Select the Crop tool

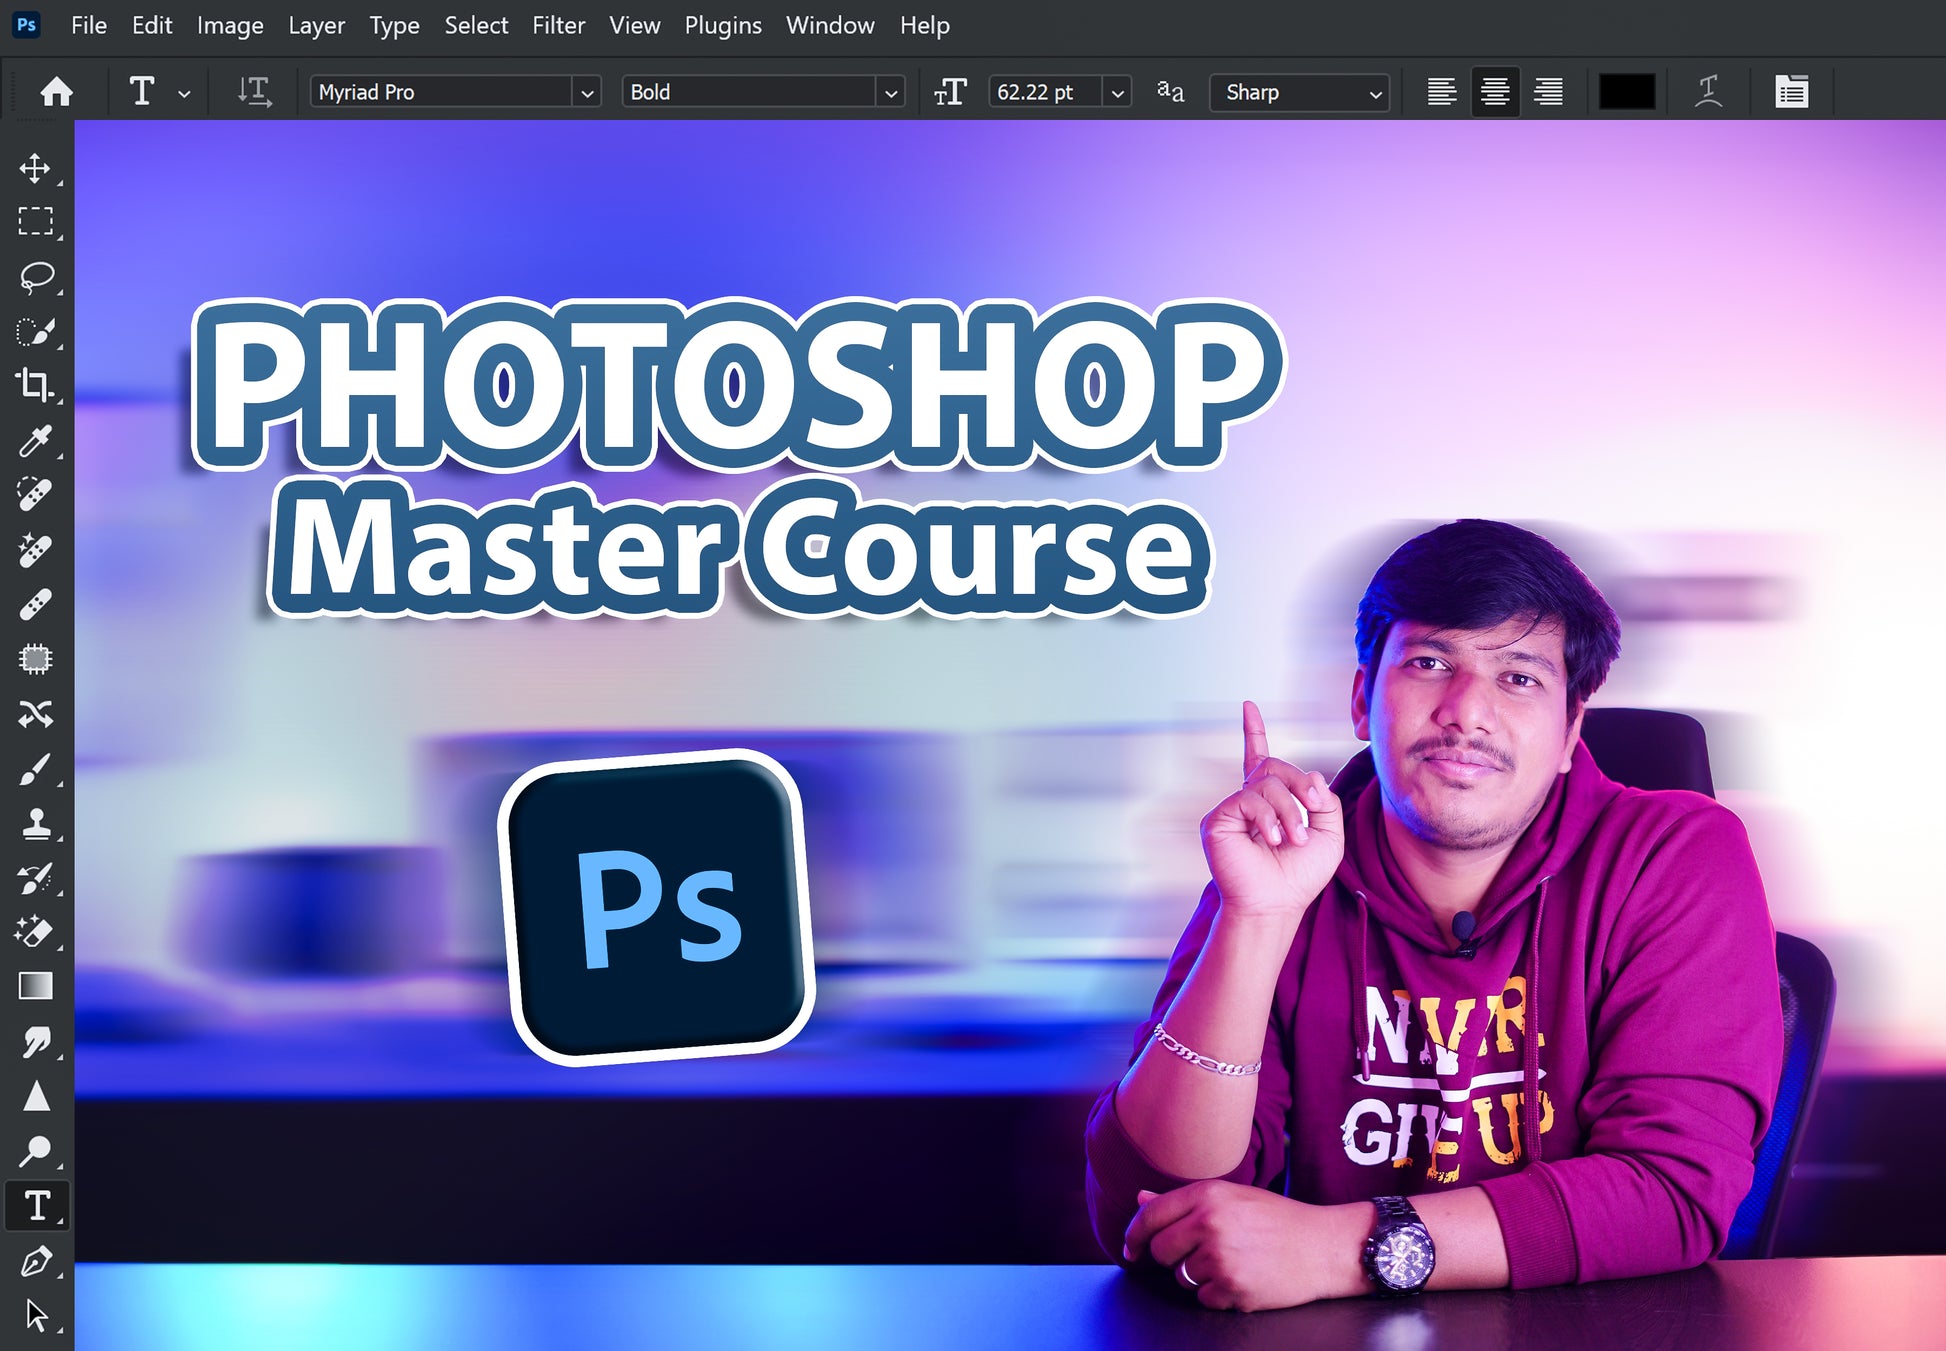(x=36, y=385)
